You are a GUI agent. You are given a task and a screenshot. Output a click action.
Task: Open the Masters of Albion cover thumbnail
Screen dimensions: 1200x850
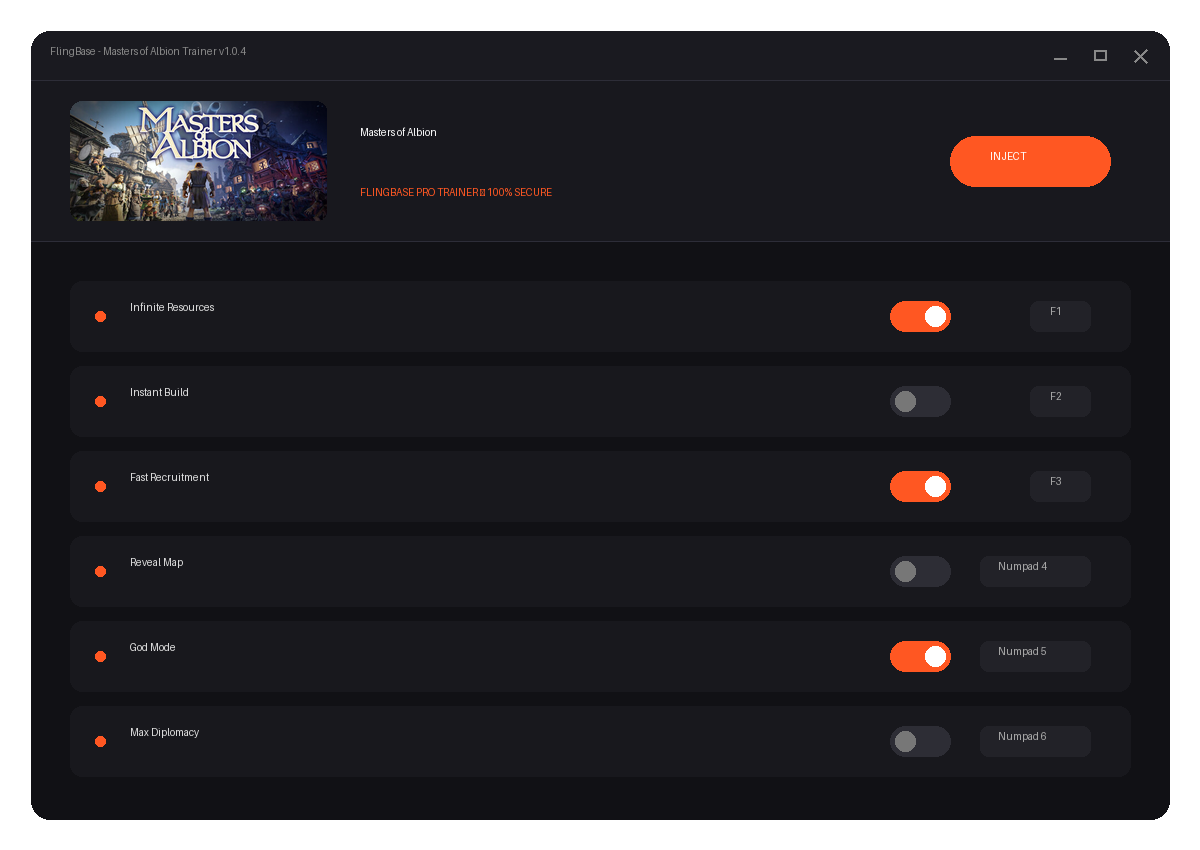click(x=198, y=161)
